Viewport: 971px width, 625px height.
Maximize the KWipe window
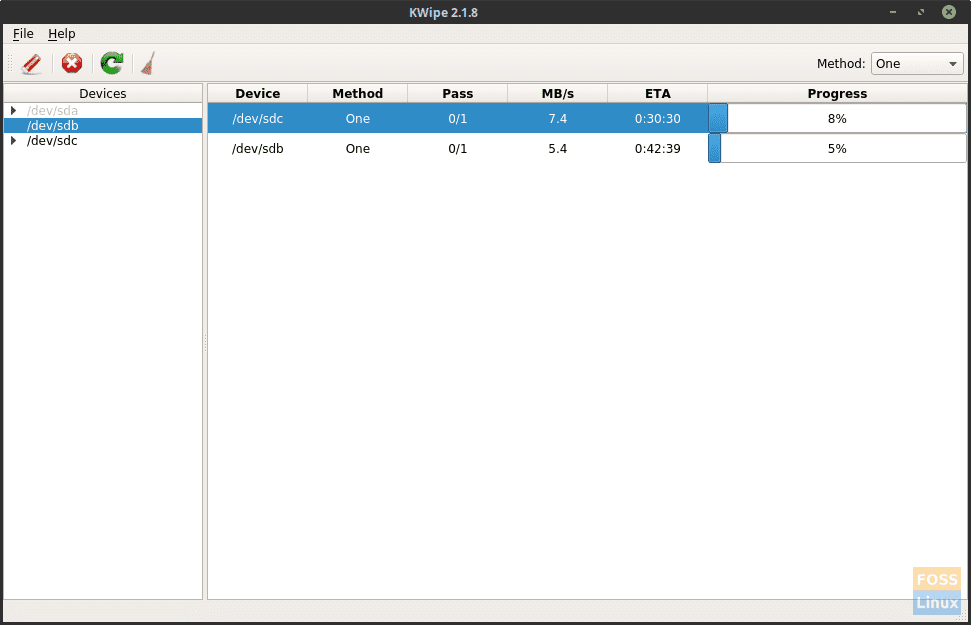tap(921, 12)
